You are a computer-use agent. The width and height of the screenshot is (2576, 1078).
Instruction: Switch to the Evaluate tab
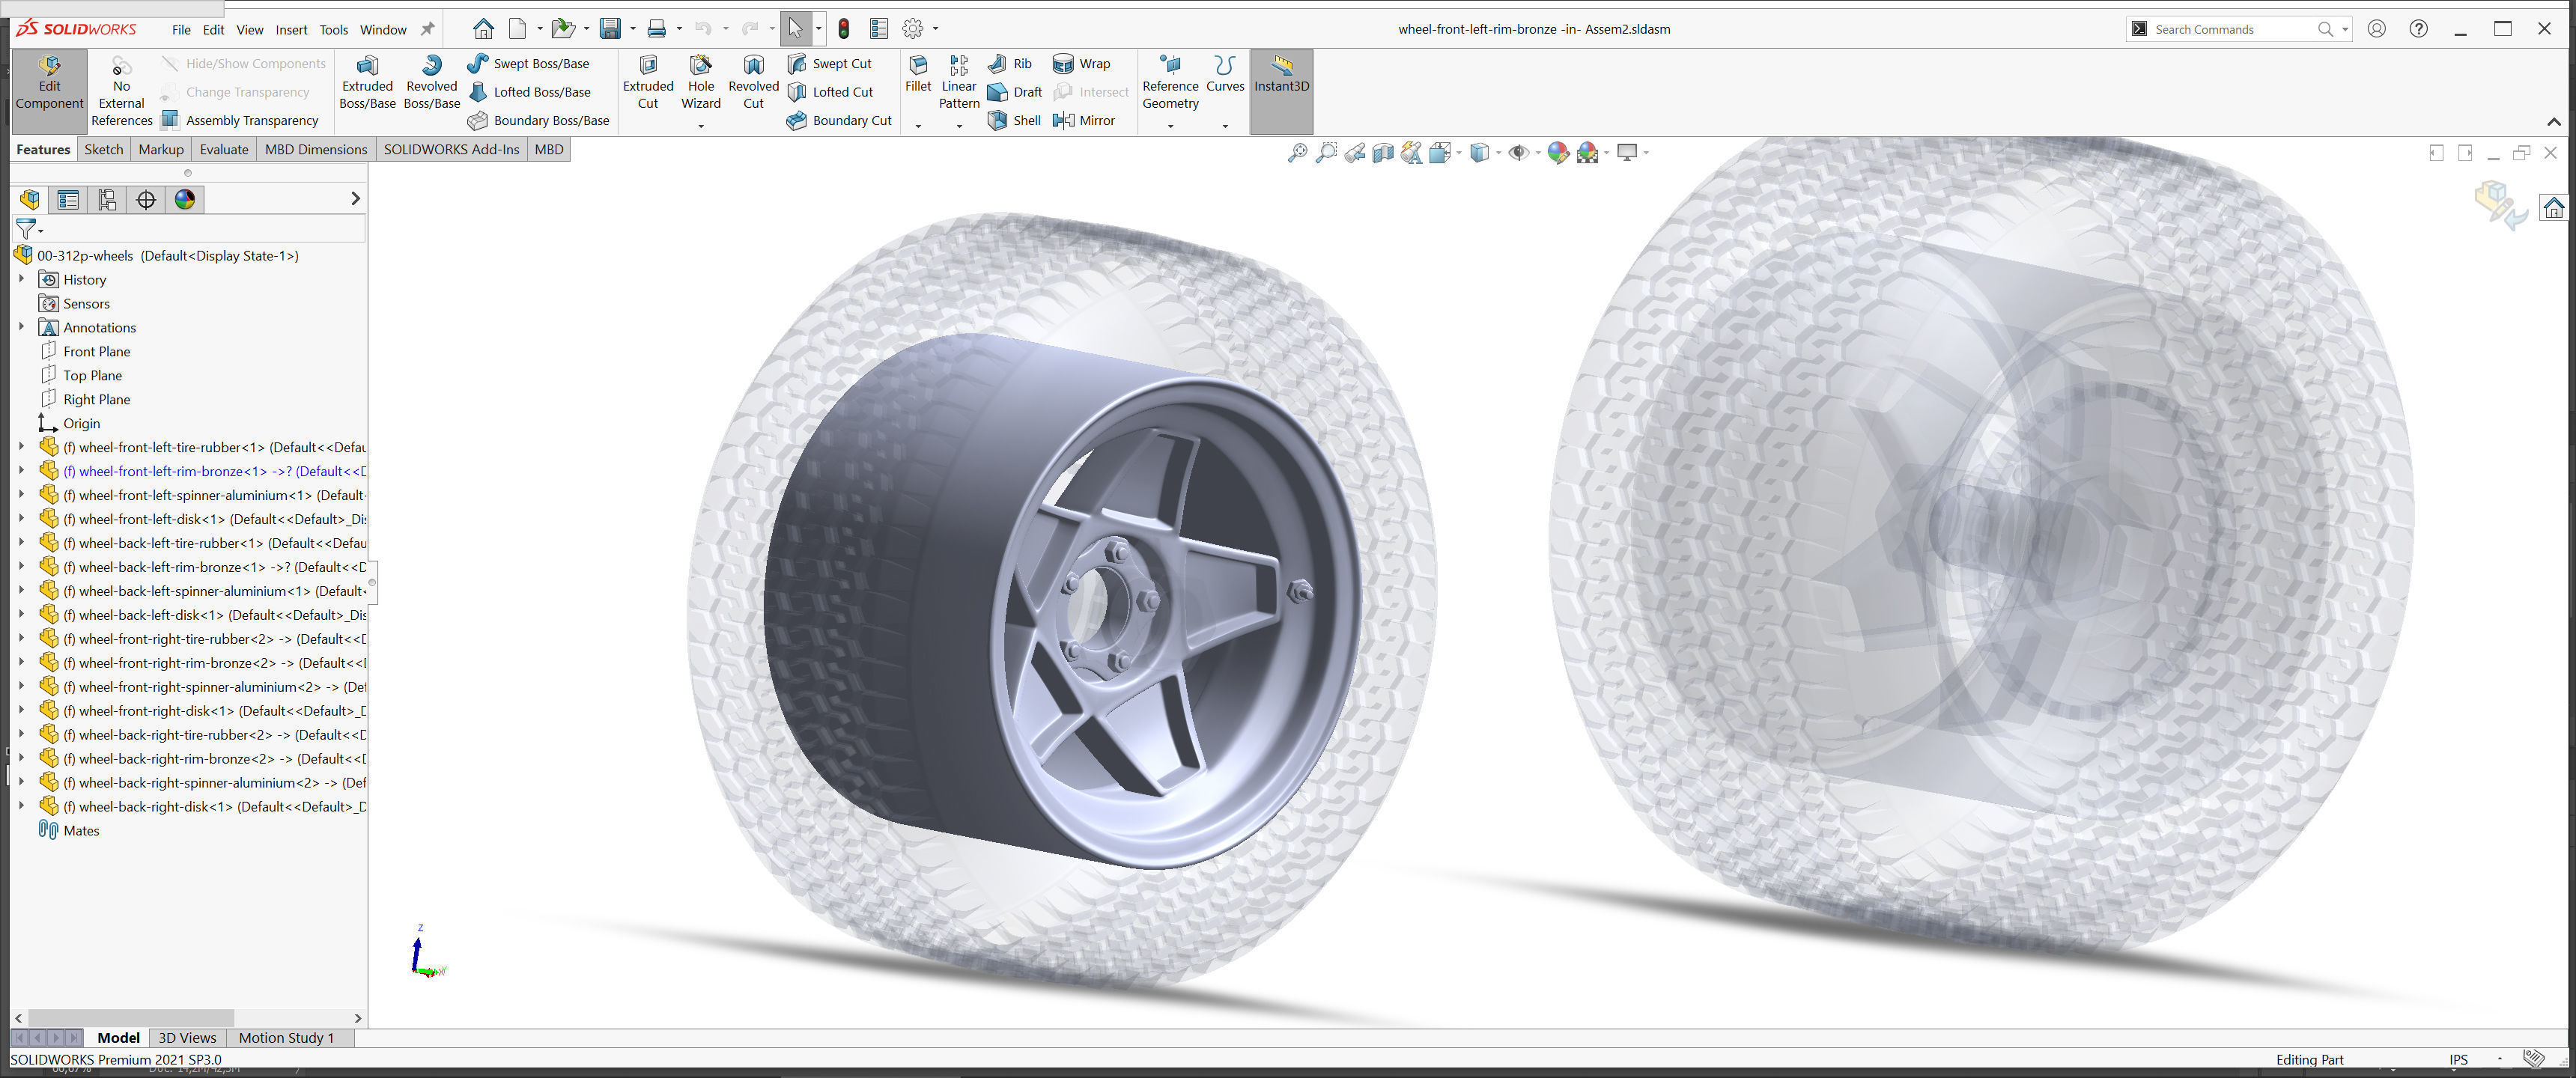tap(223, 149)
